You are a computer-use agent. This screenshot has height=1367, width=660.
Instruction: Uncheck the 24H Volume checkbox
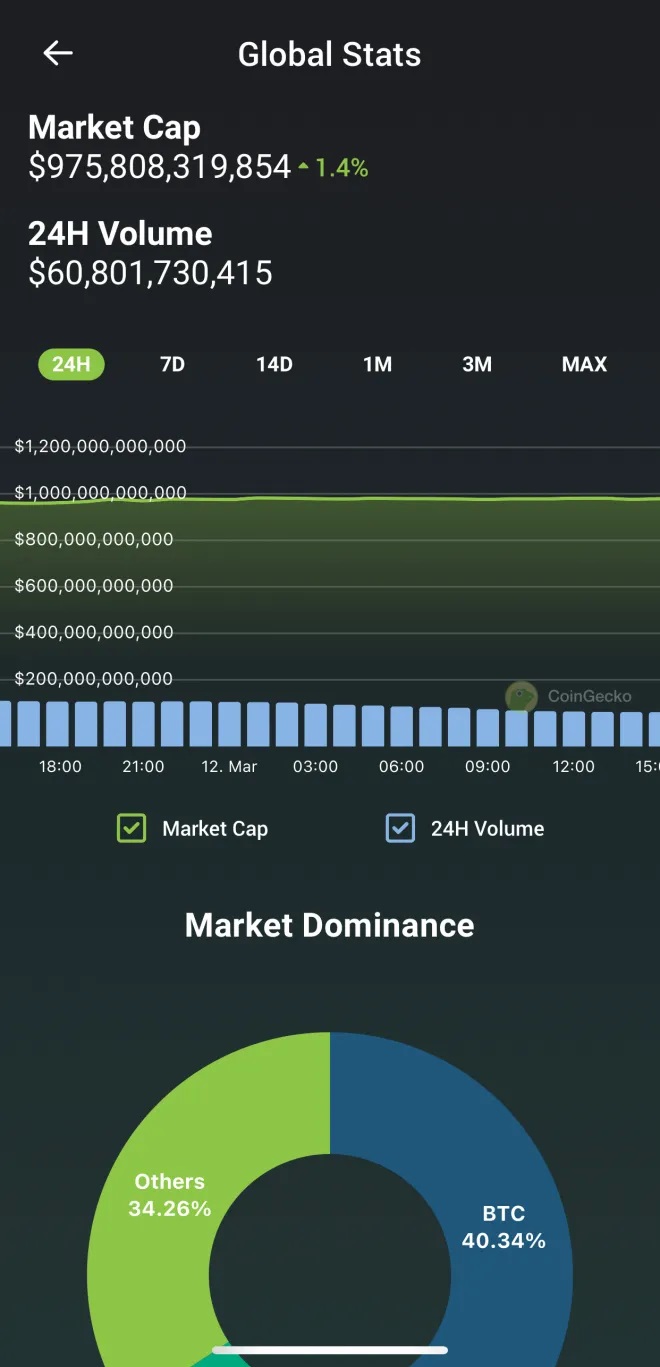400,828
